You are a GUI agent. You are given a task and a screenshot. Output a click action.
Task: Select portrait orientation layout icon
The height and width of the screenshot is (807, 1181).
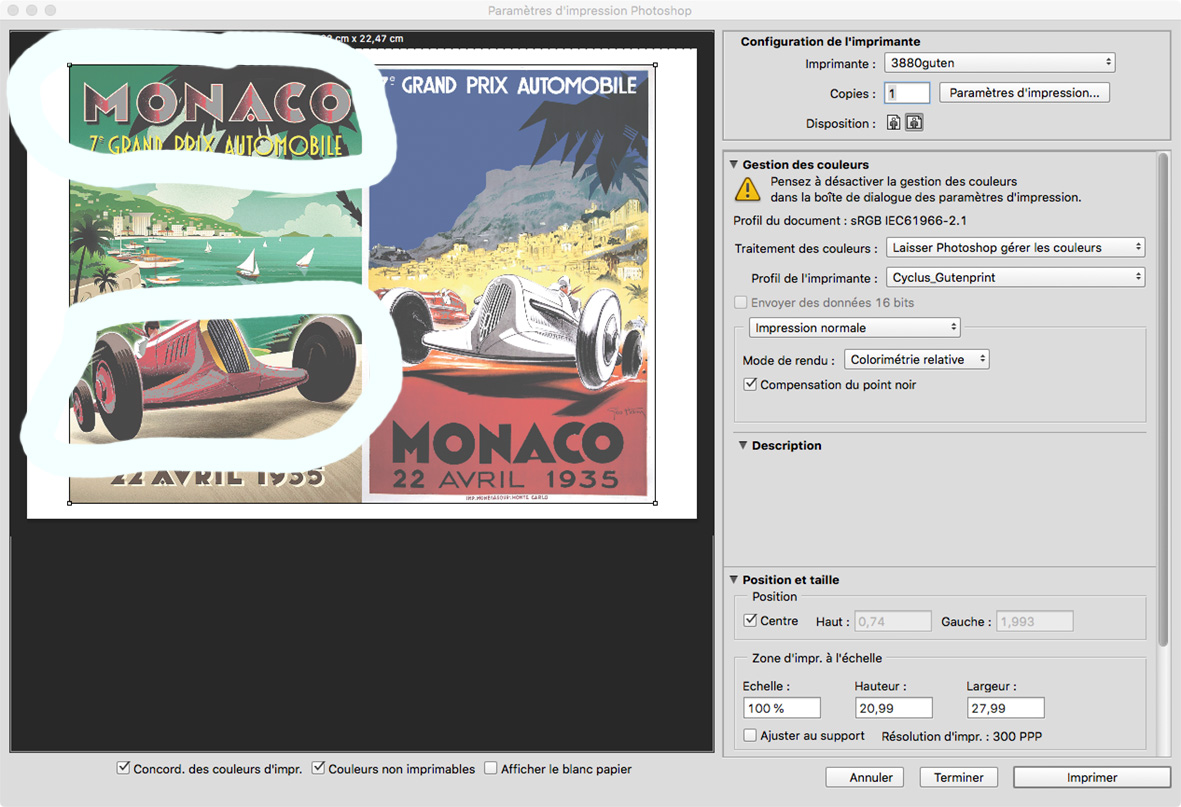pos(893,123)
